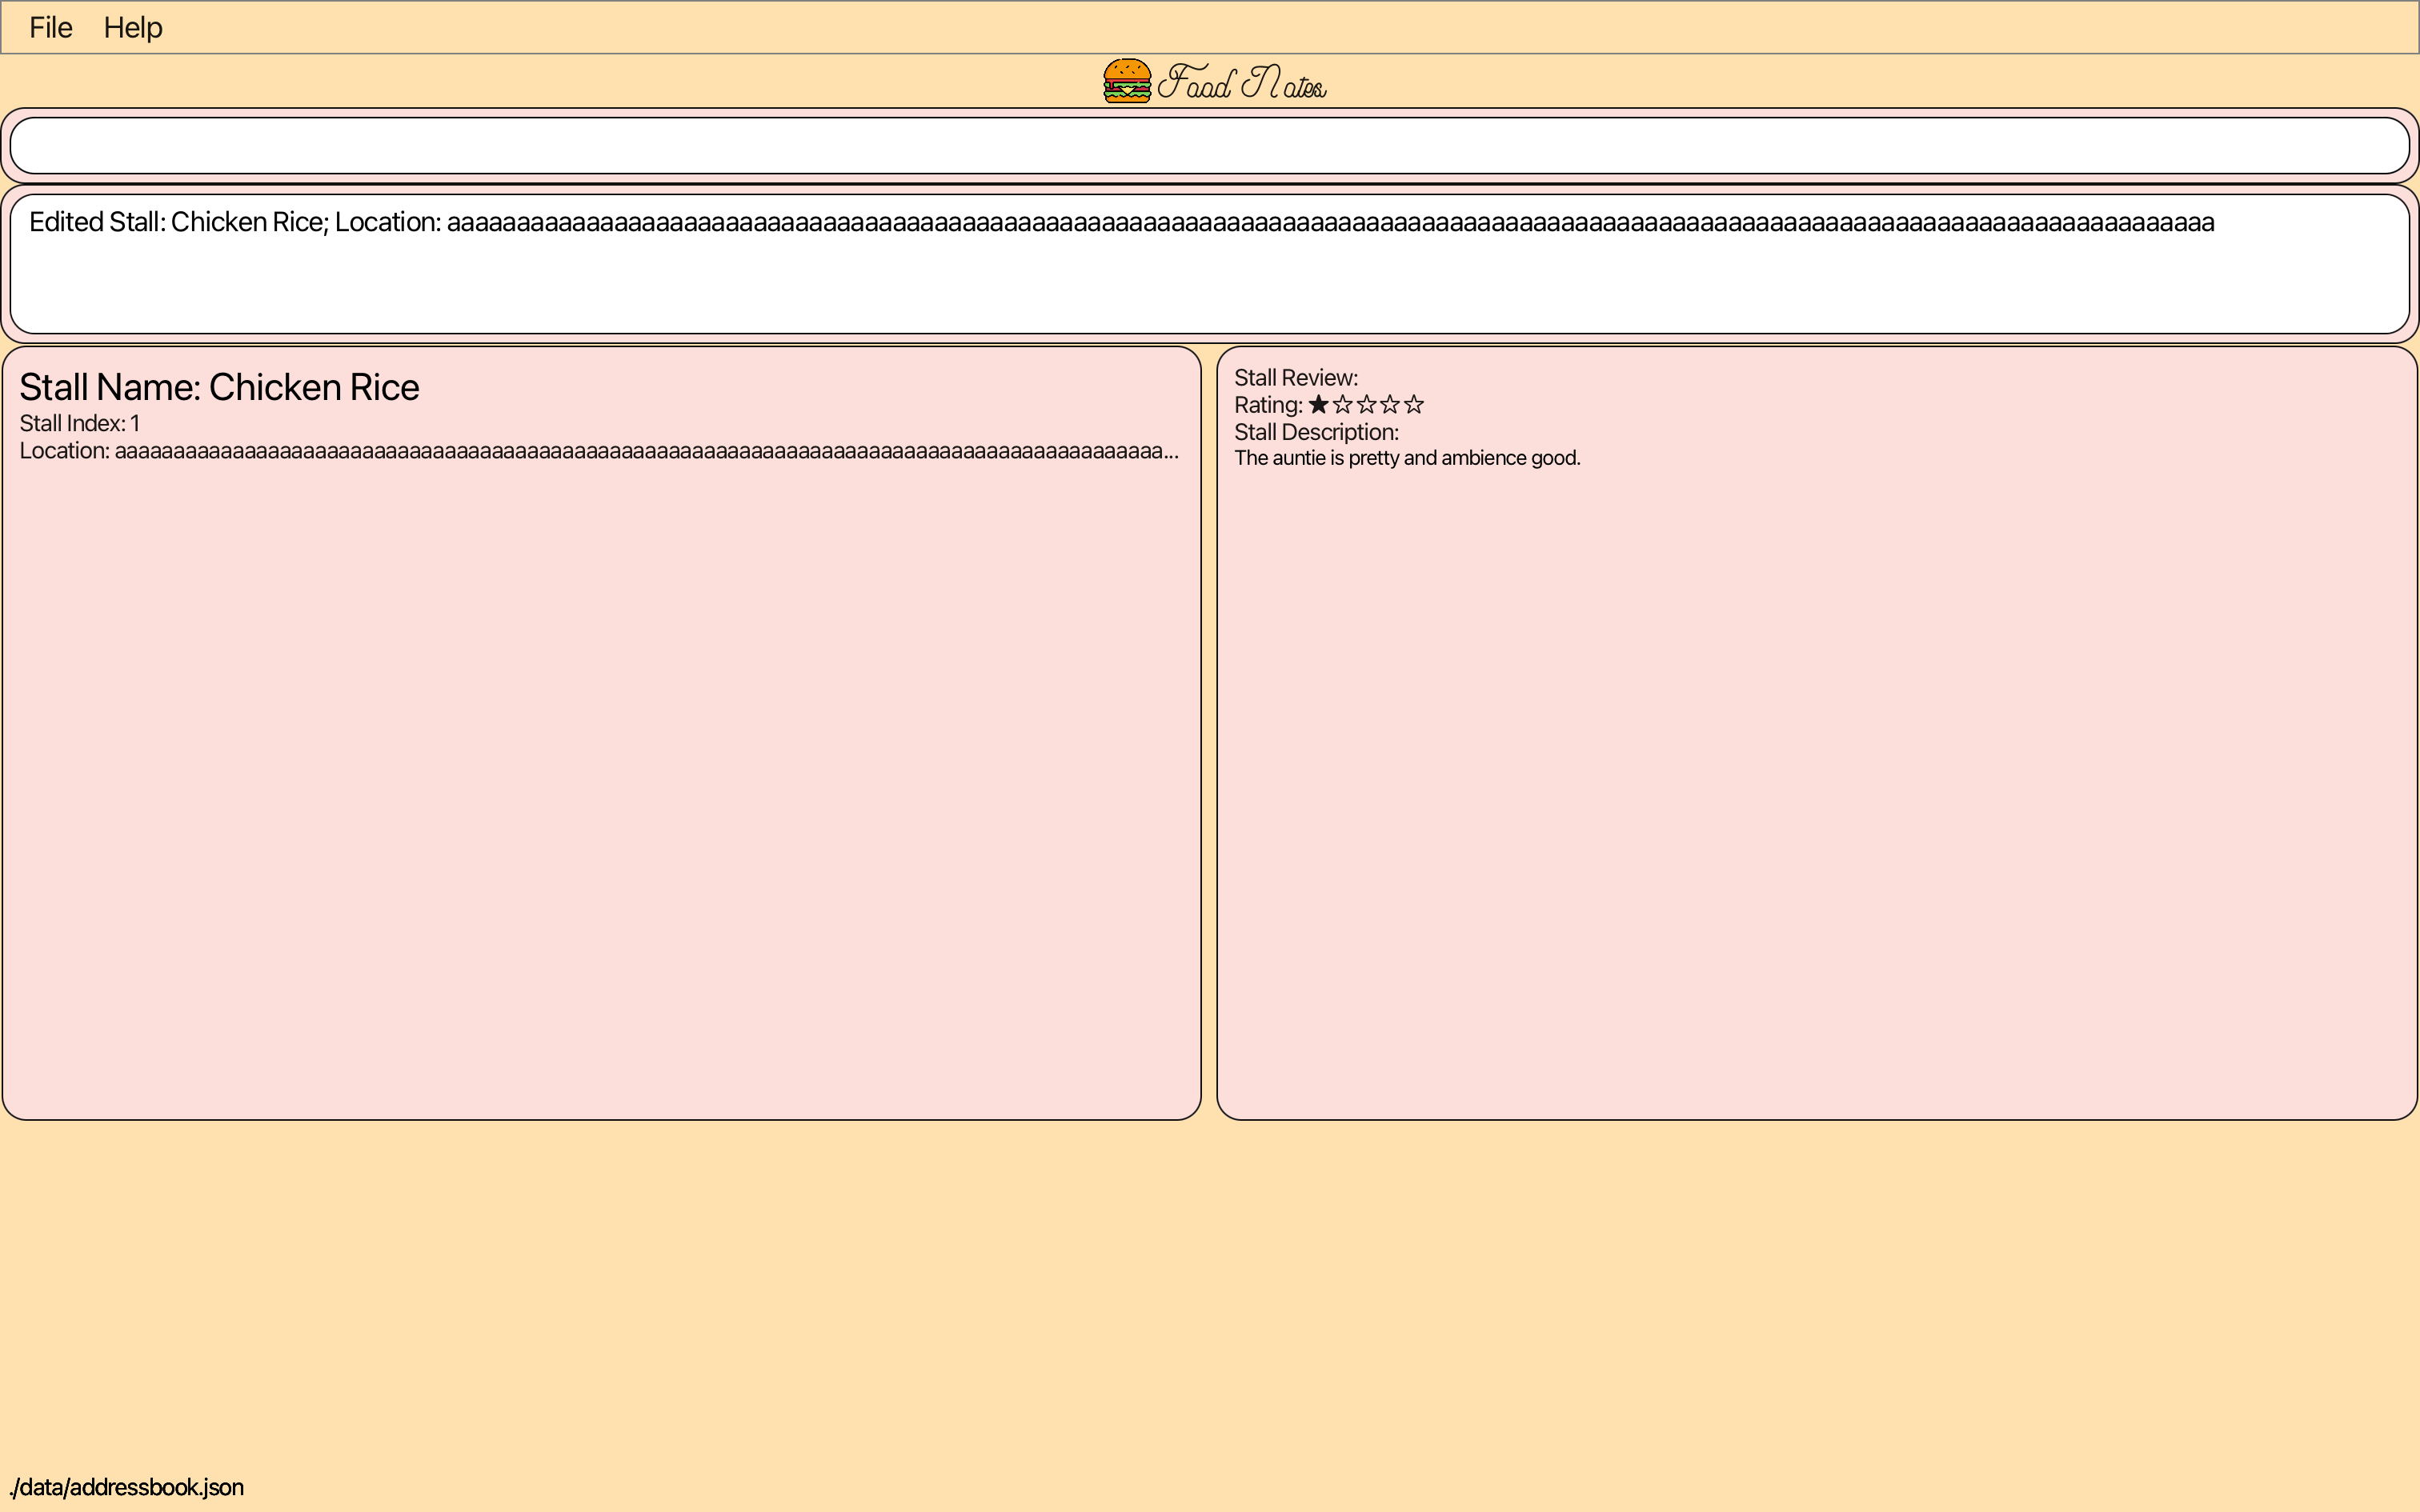Image resolution: width=2420 pixels, height=1512 pixels.
Task: Click the third empty rating star
Action: [1366, 405]
